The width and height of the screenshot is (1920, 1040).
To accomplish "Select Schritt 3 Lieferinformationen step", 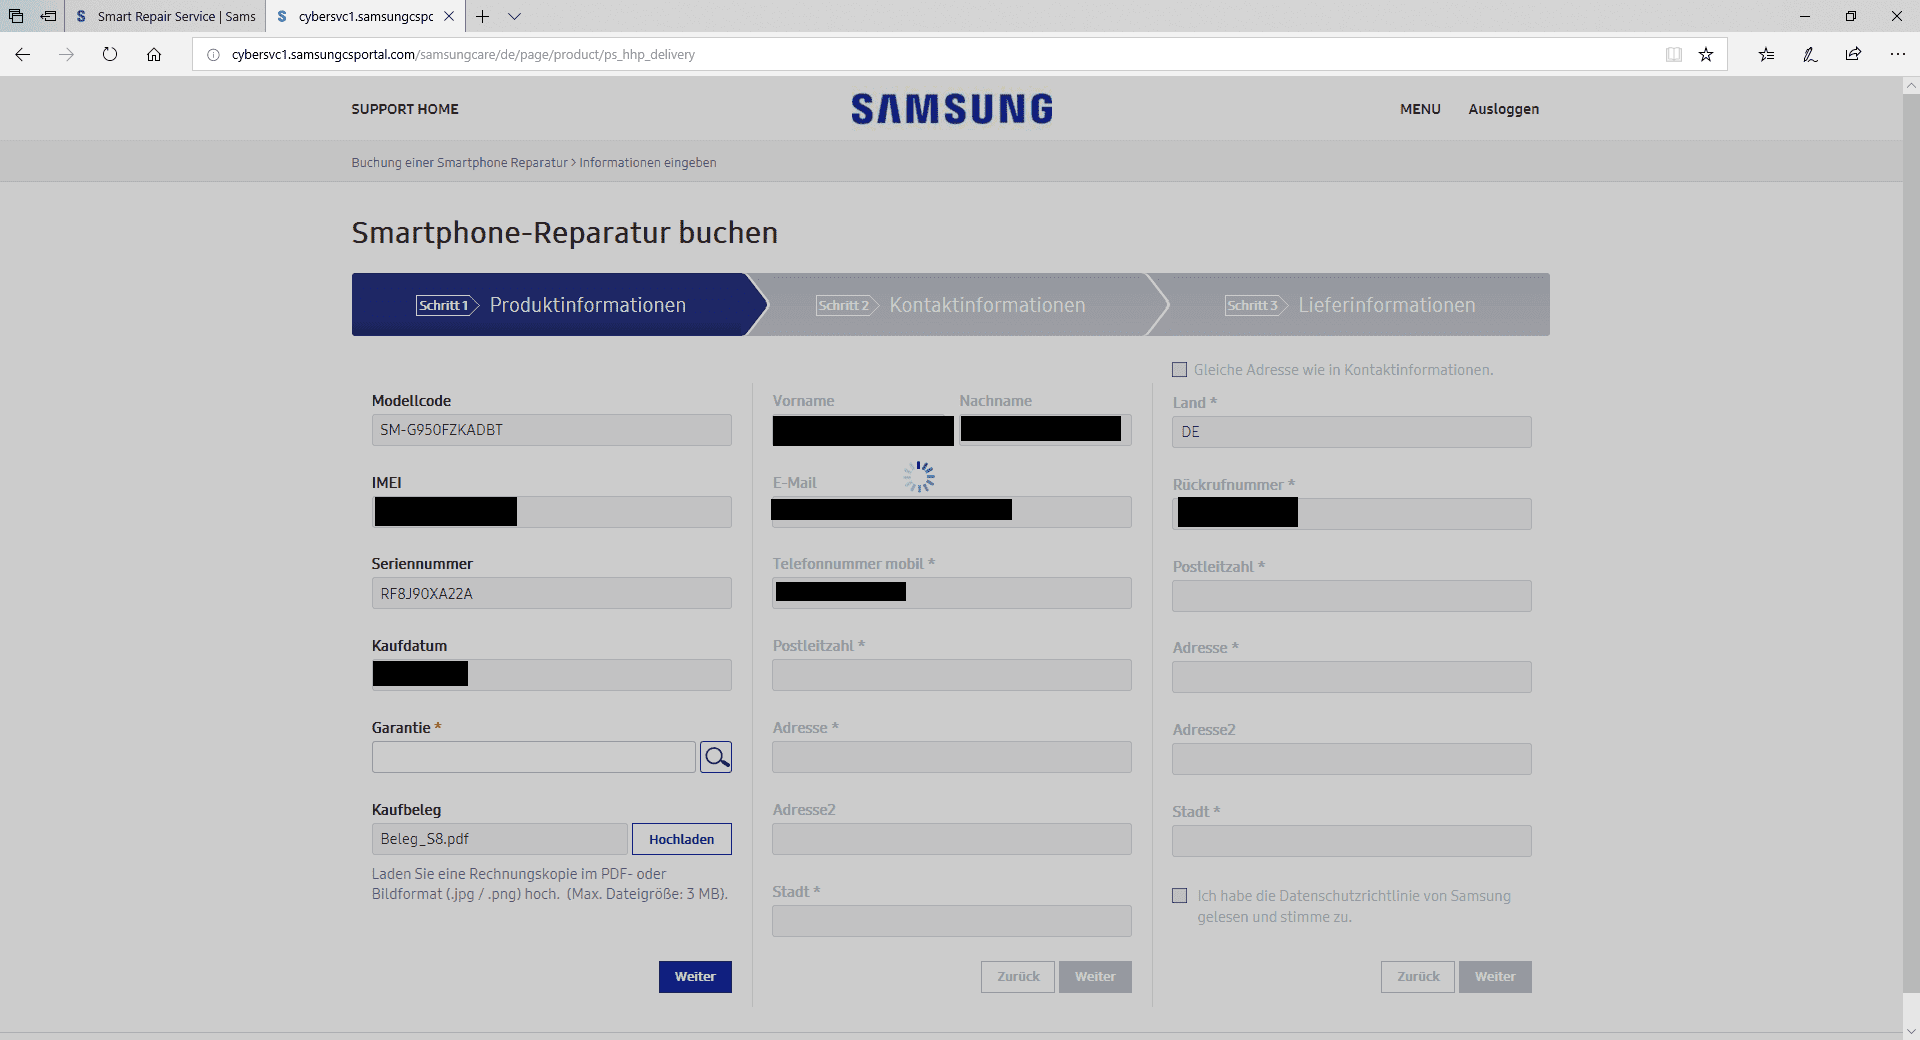I will point(1350,305).
